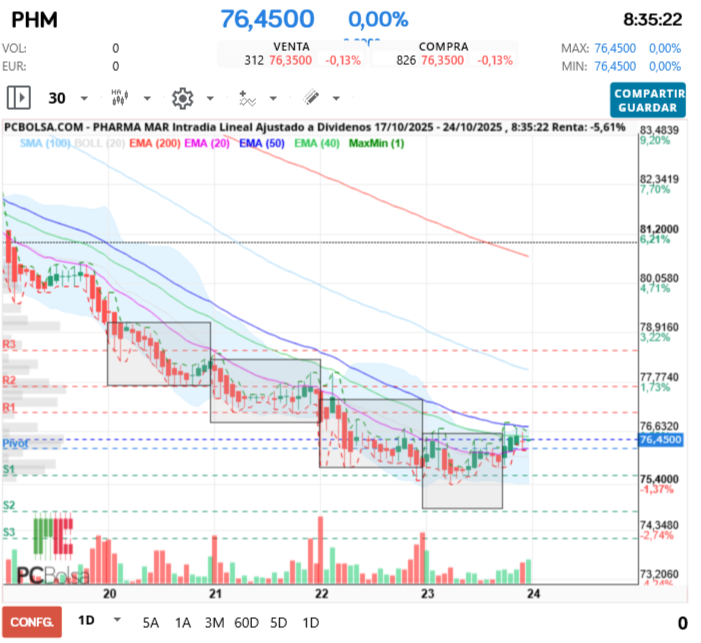This screenshot has width=701, height=643.
Task: Click the R2 resistance label
Action: (x=9, y=381)
